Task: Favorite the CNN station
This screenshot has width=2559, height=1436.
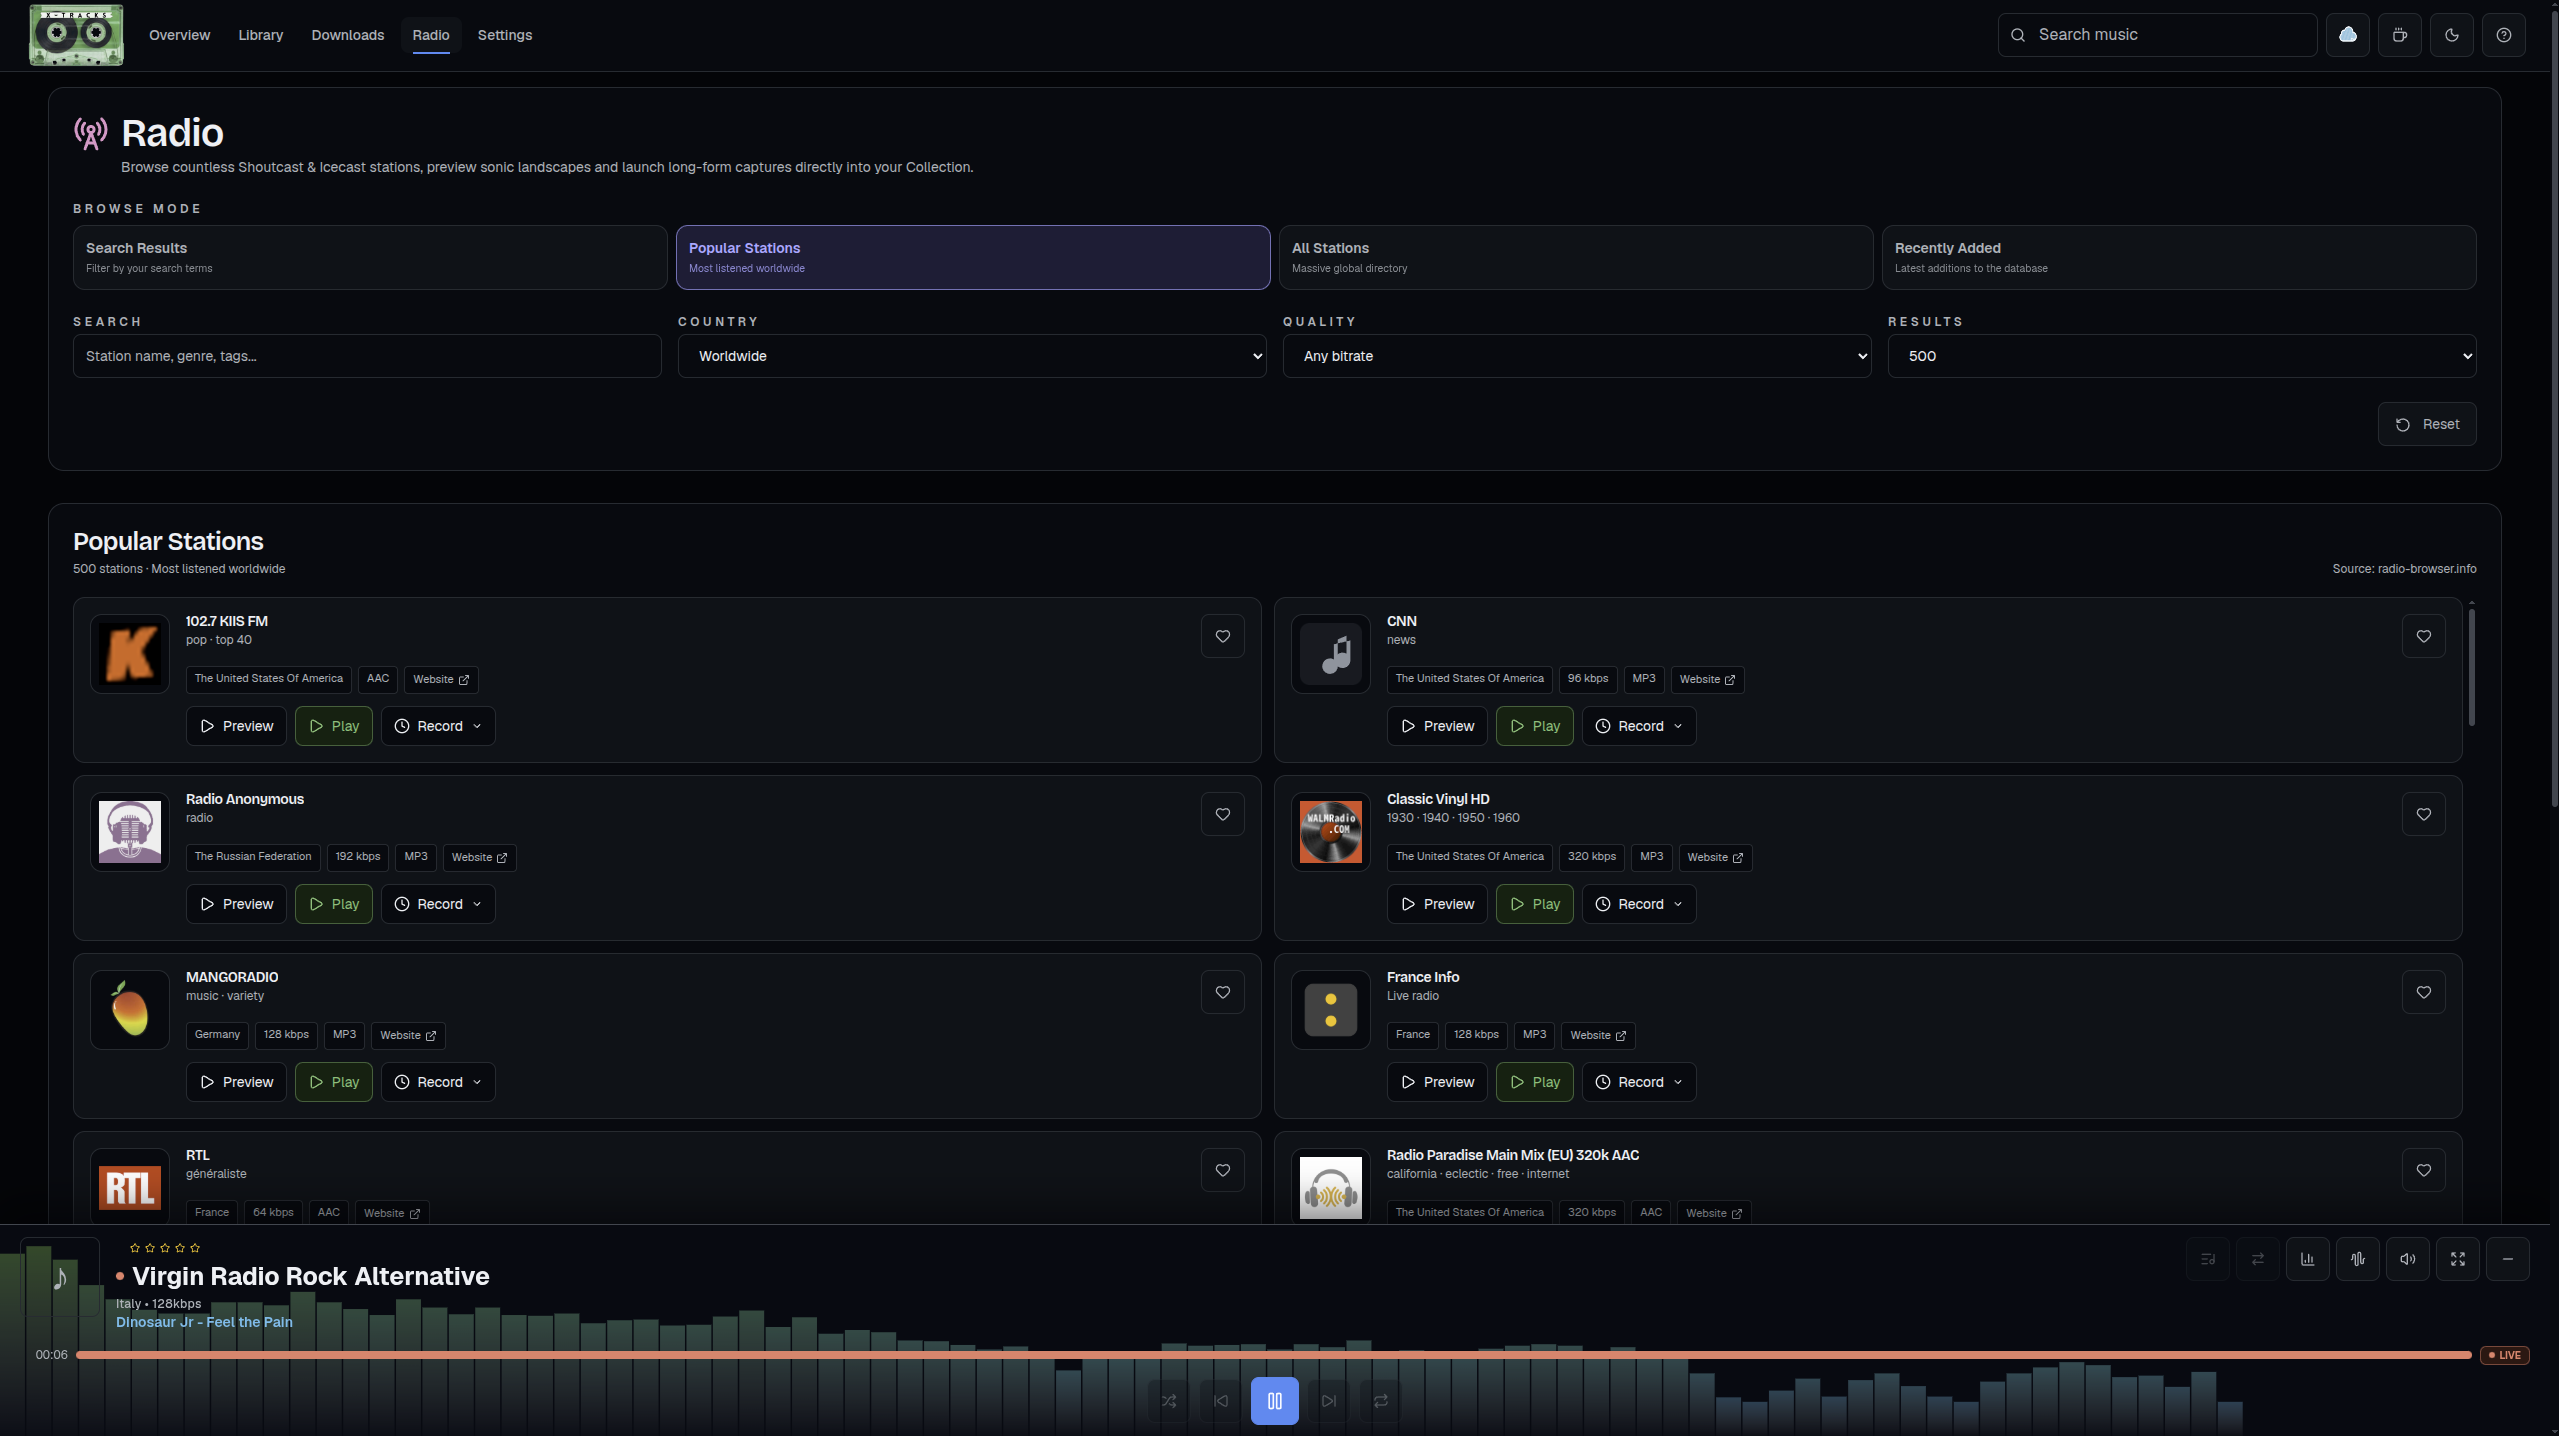Action: click(x=2424, y=636)
